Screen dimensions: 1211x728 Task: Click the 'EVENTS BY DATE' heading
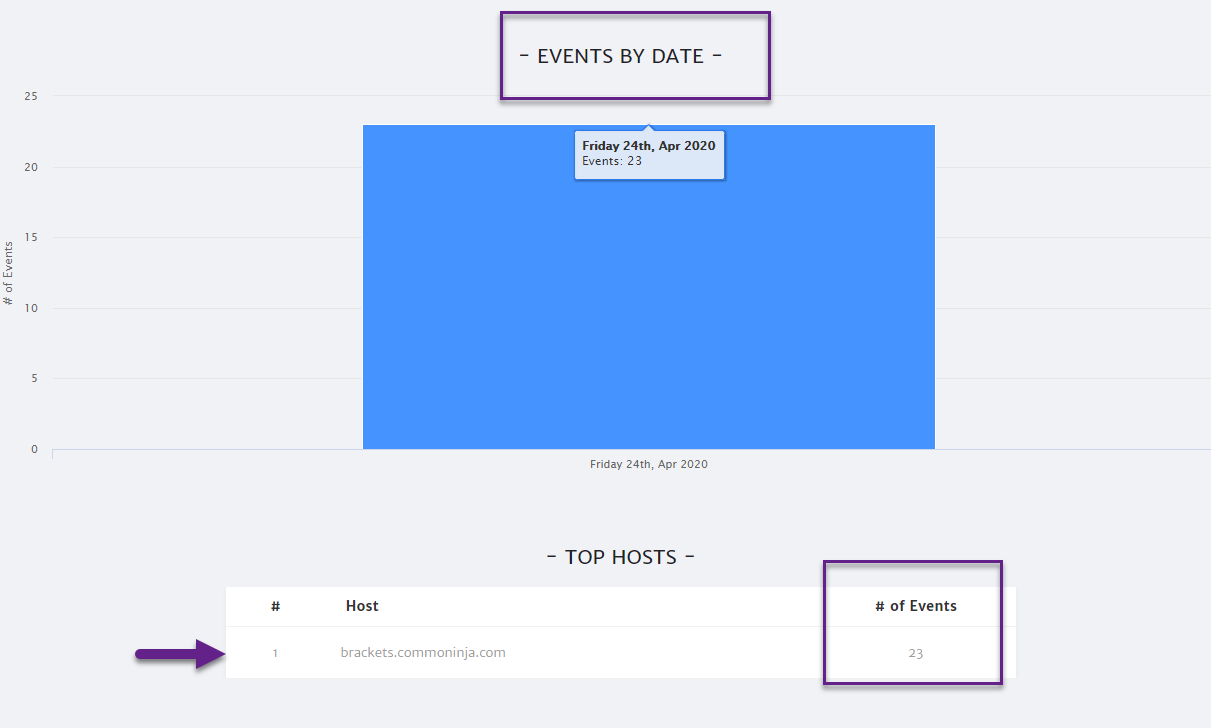click(x=620, y=56)
